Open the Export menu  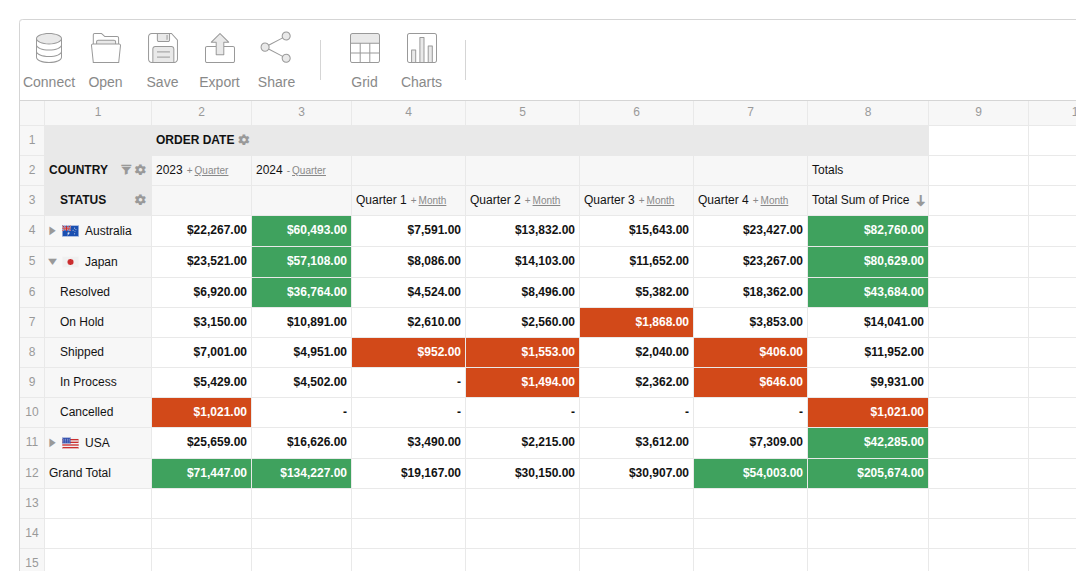pos(219,49)
